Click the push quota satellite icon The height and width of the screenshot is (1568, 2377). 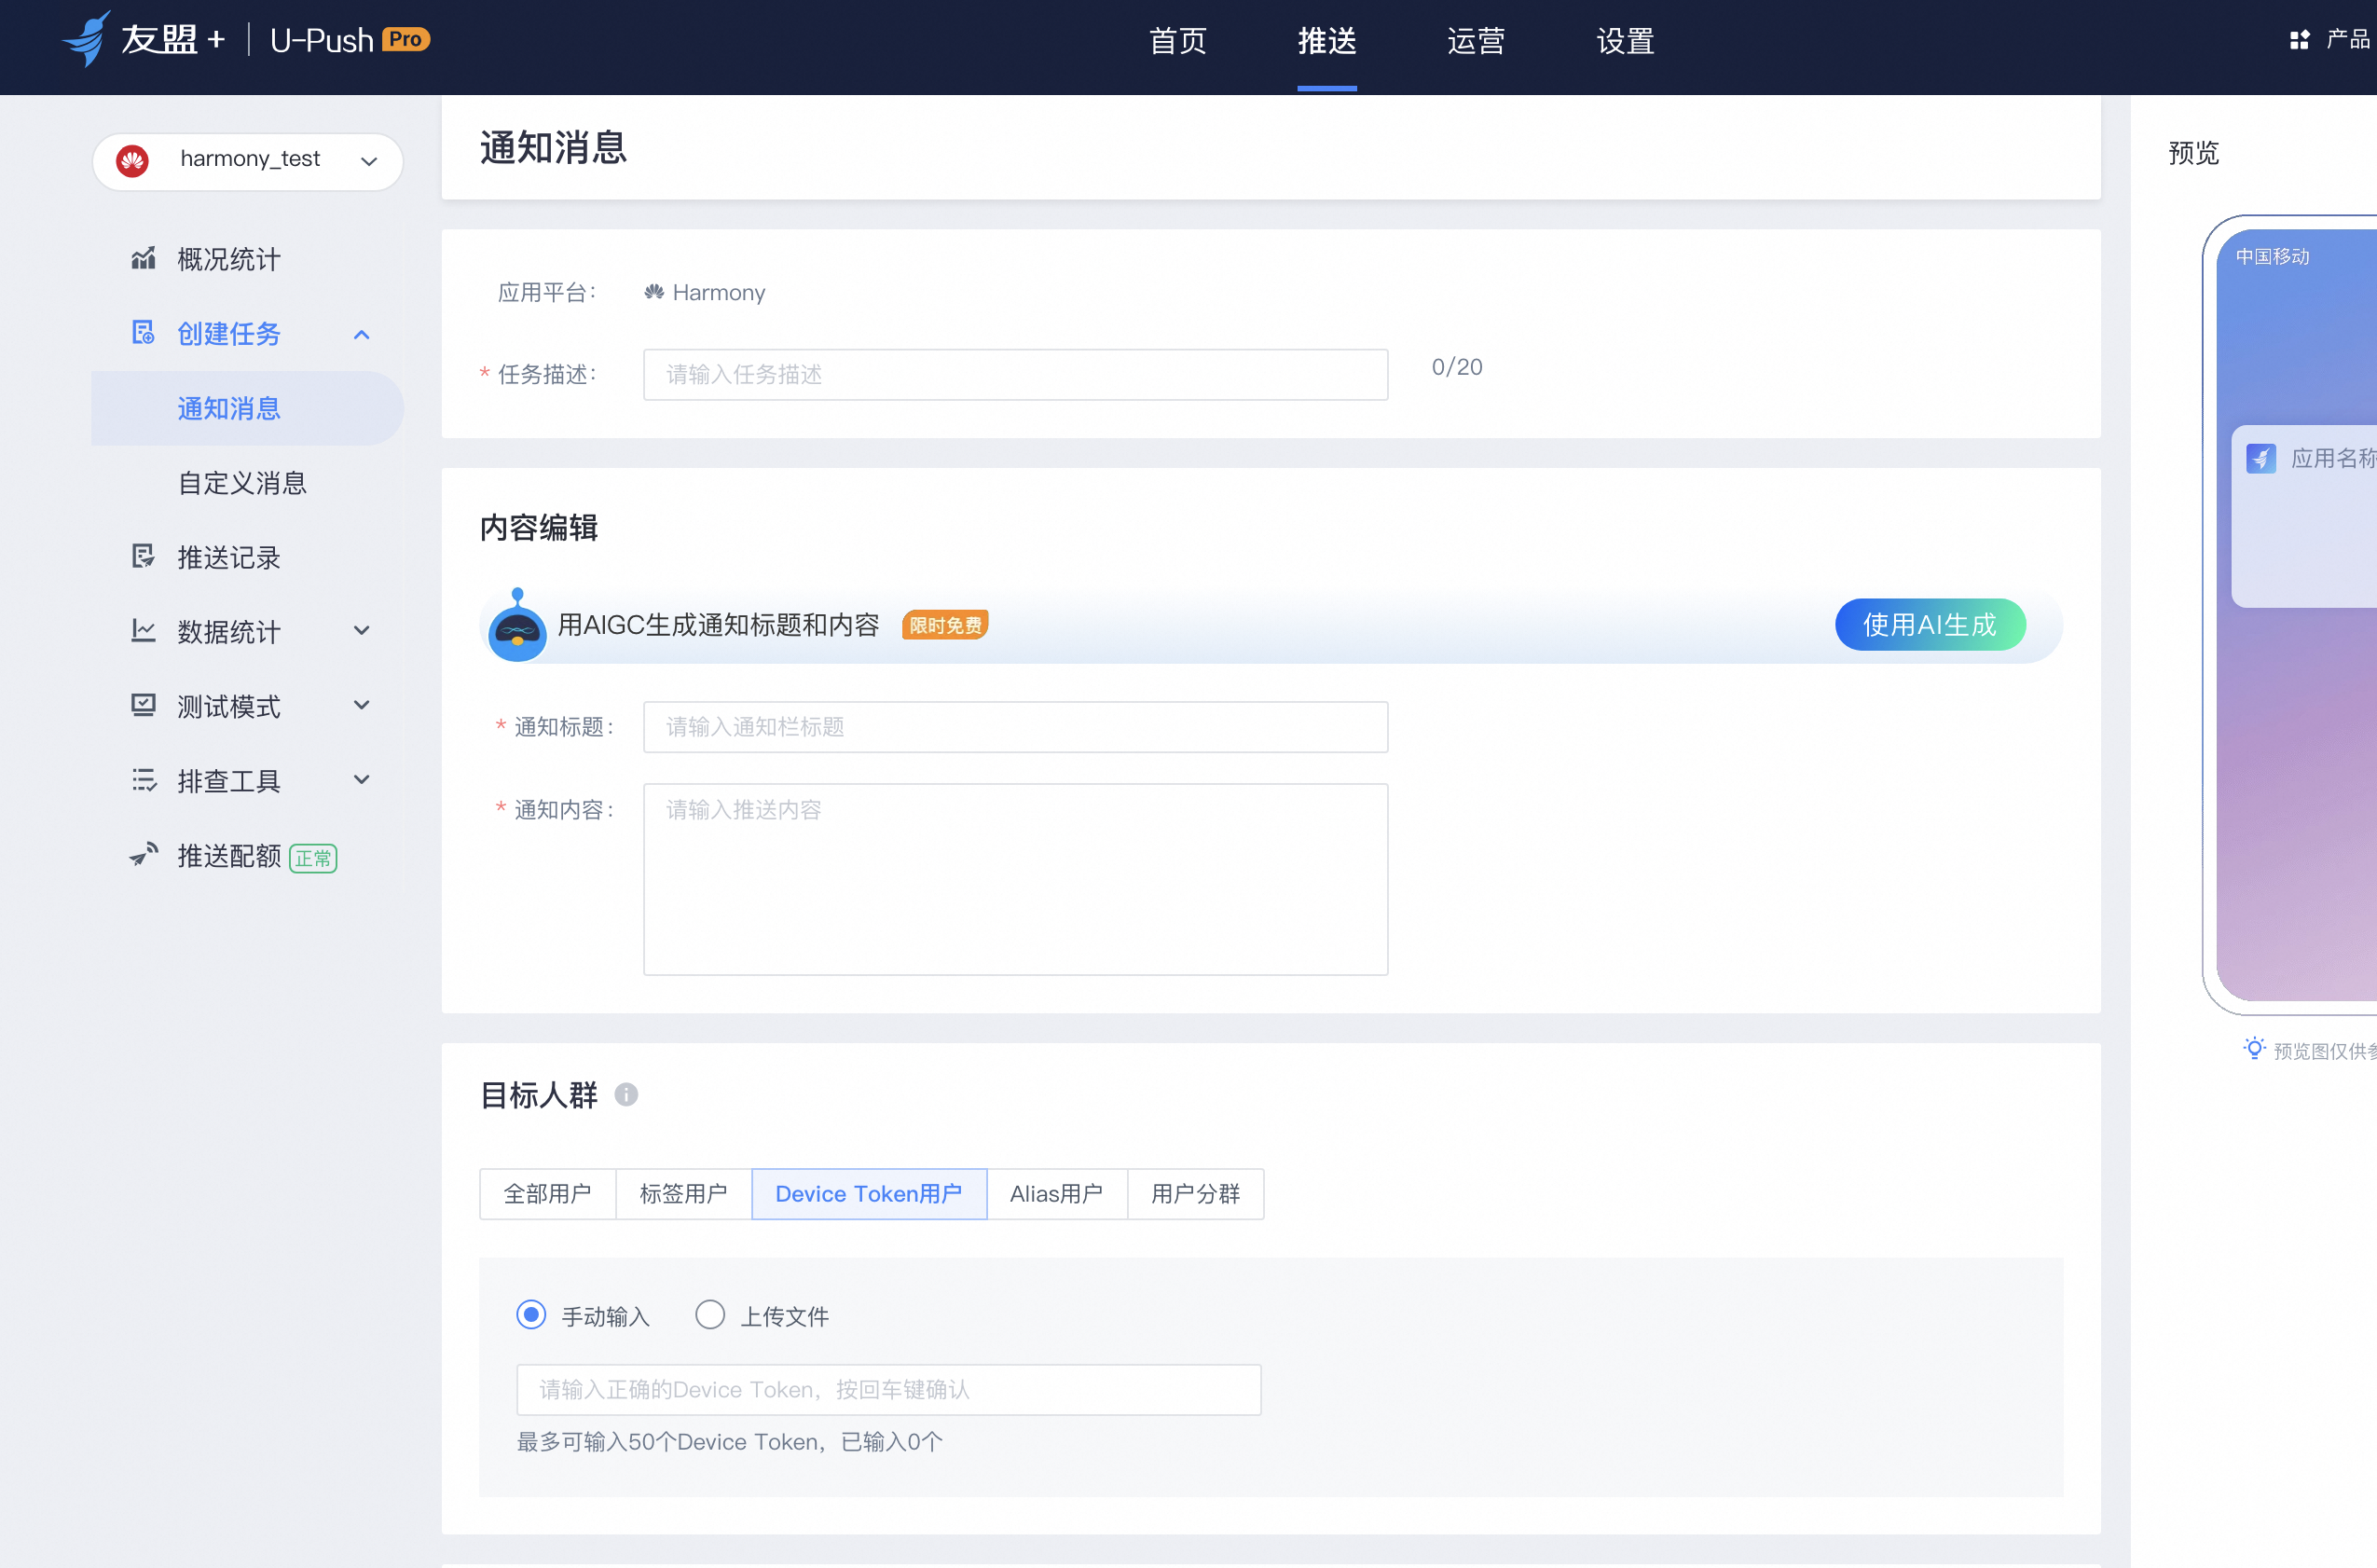[143, 855]
